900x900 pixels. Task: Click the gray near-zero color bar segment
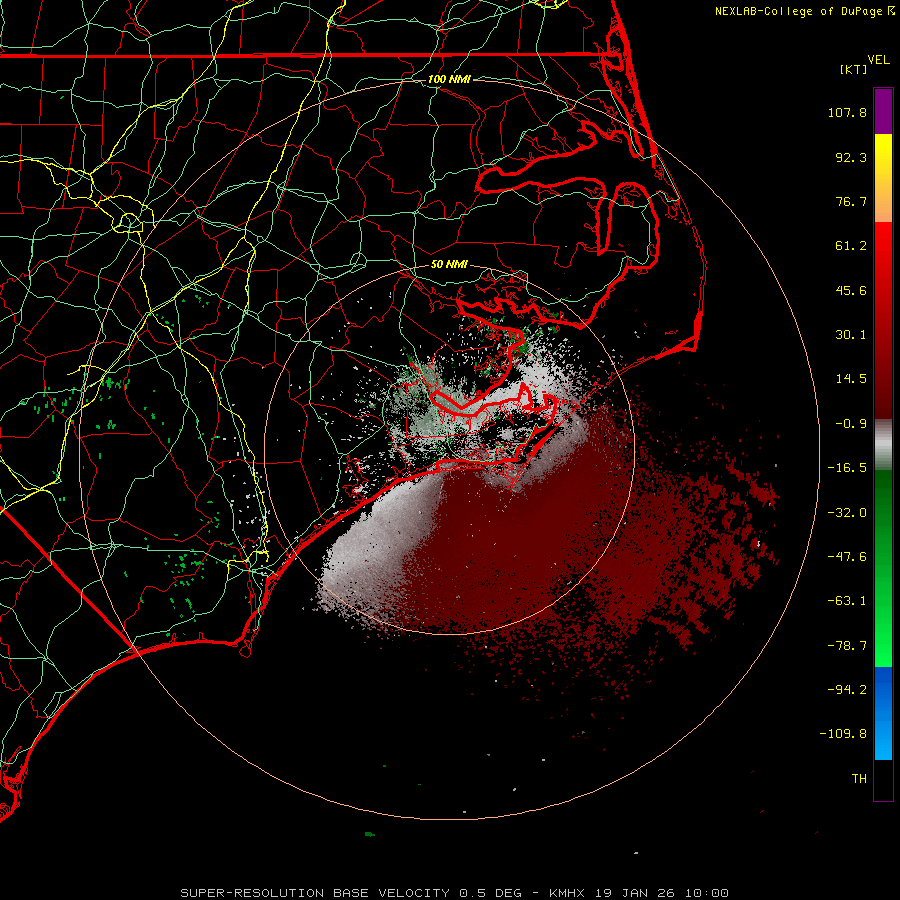click(x=883, y=444)
